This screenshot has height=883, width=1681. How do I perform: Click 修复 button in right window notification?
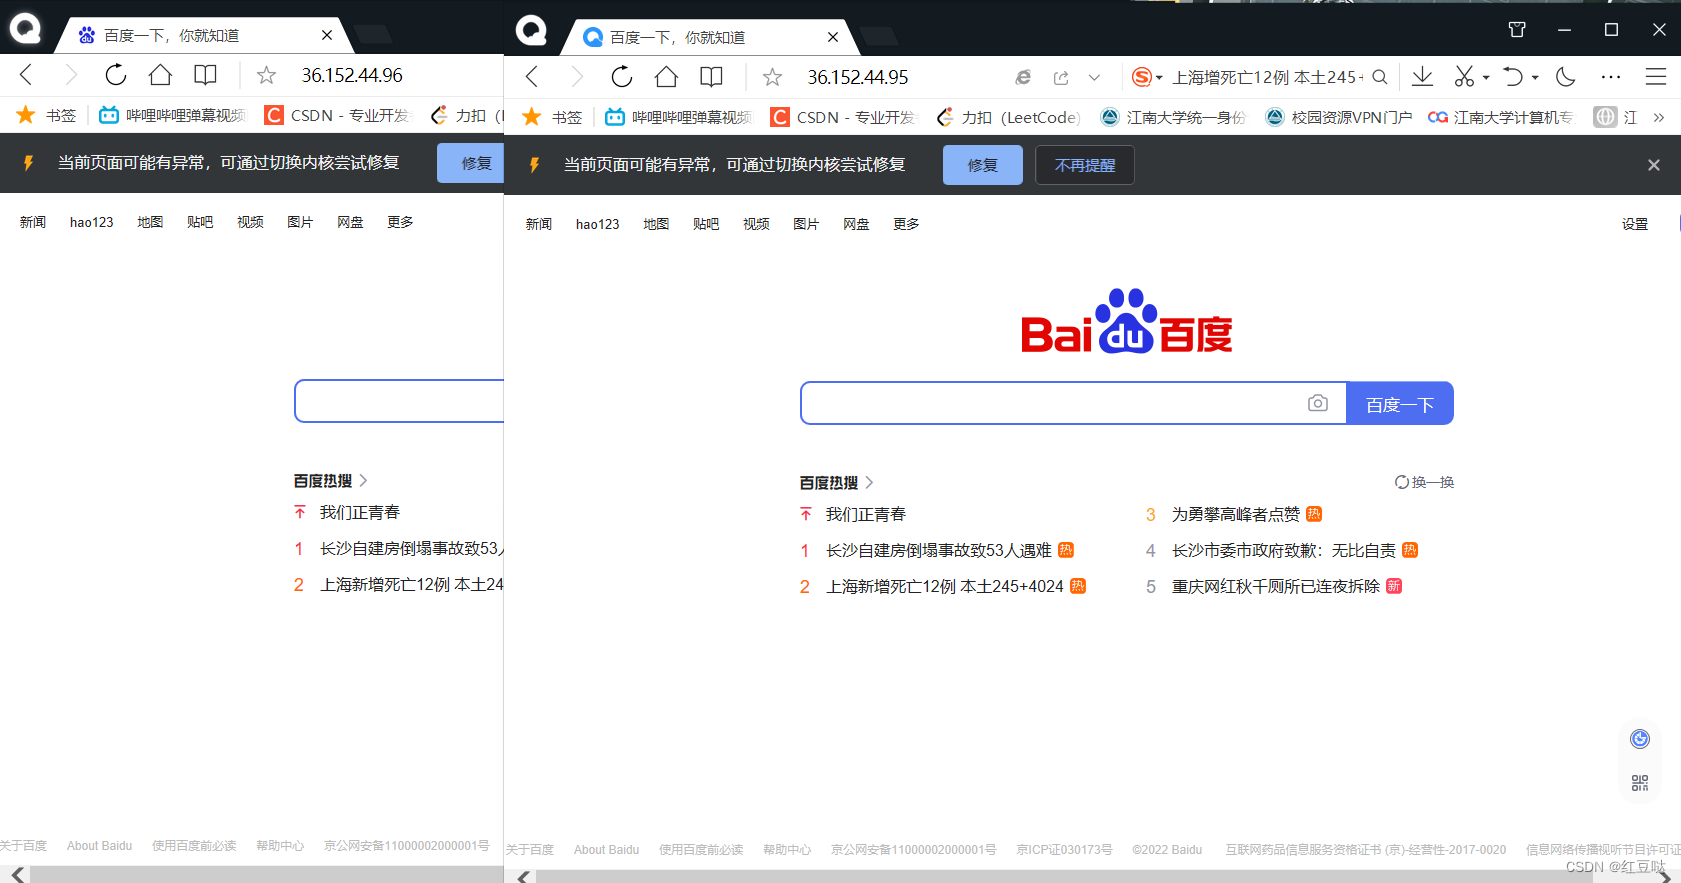coord(983,165)
